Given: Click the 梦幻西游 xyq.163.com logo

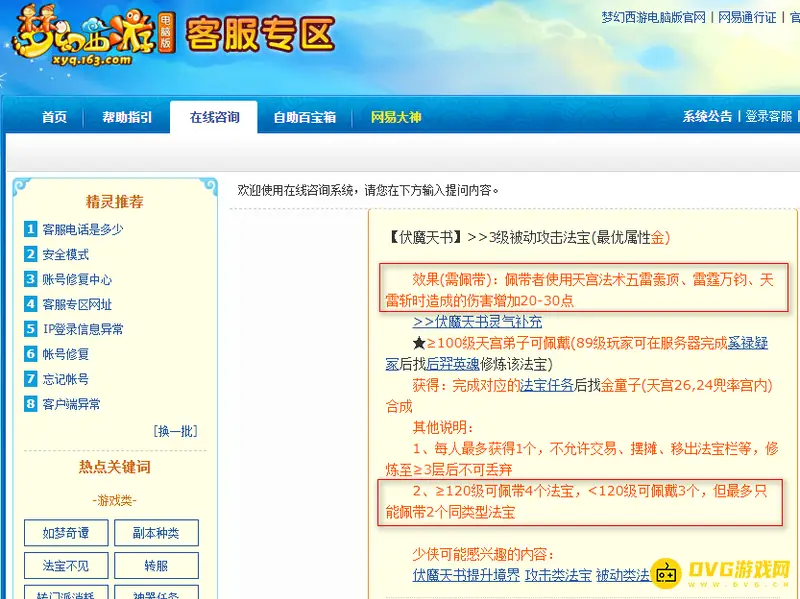Looking at the screenshot, I should coord(93,35).
